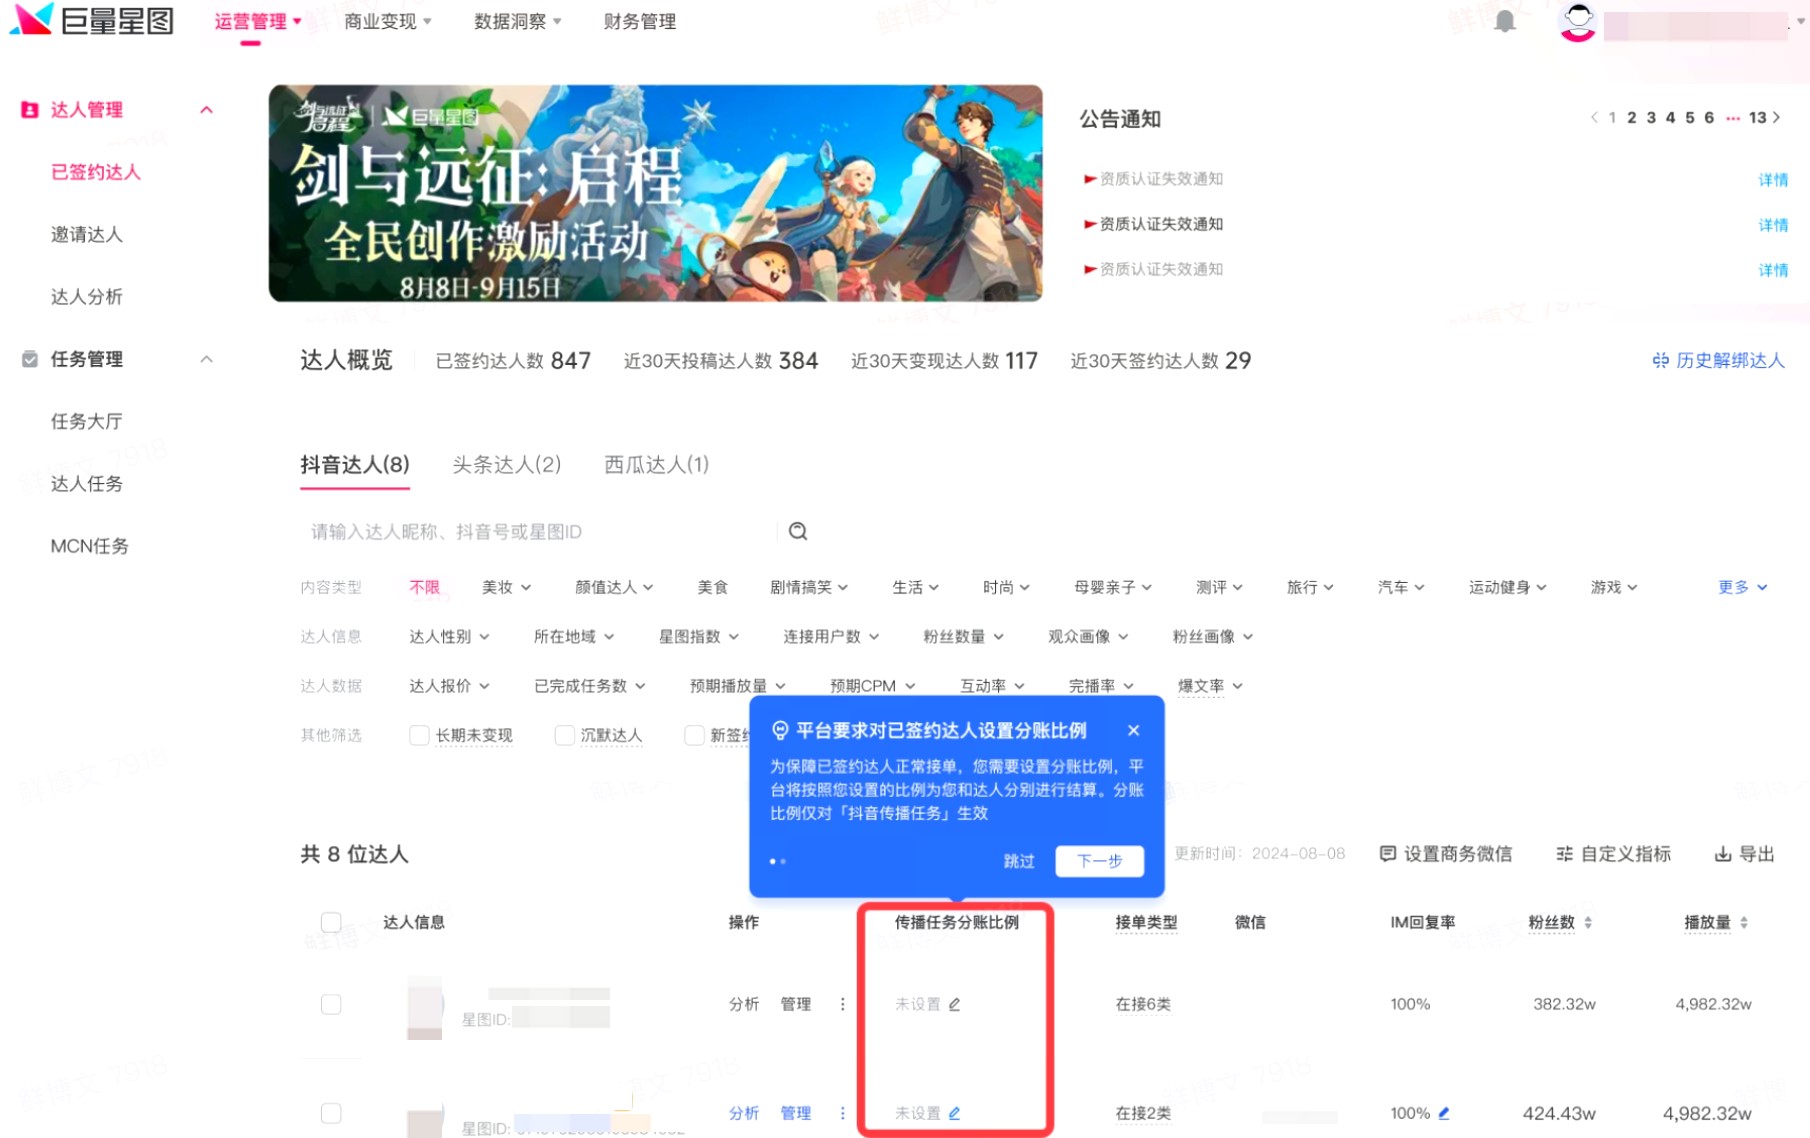
Task: Open 任务大厅 in the sidebar
Action: click(87, 422)
